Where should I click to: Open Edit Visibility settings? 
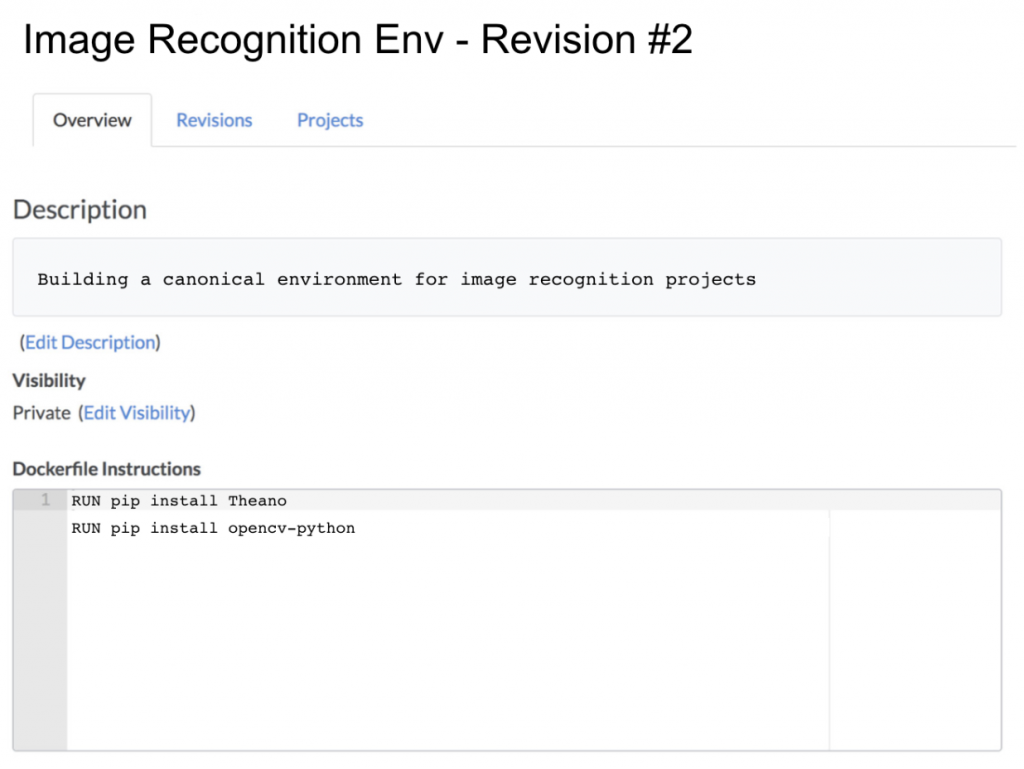pyautogui.click(x=137, y=412)
